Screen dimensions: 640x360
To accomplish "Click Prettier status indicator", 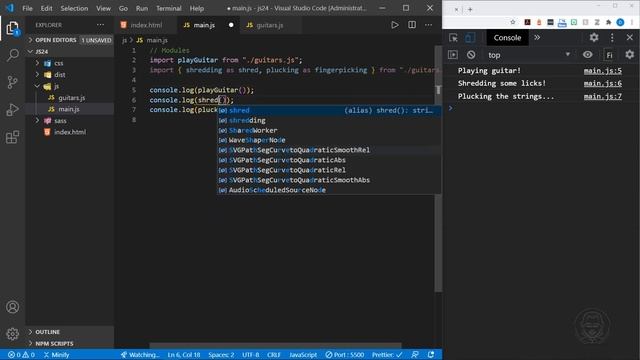I will 387,355.
